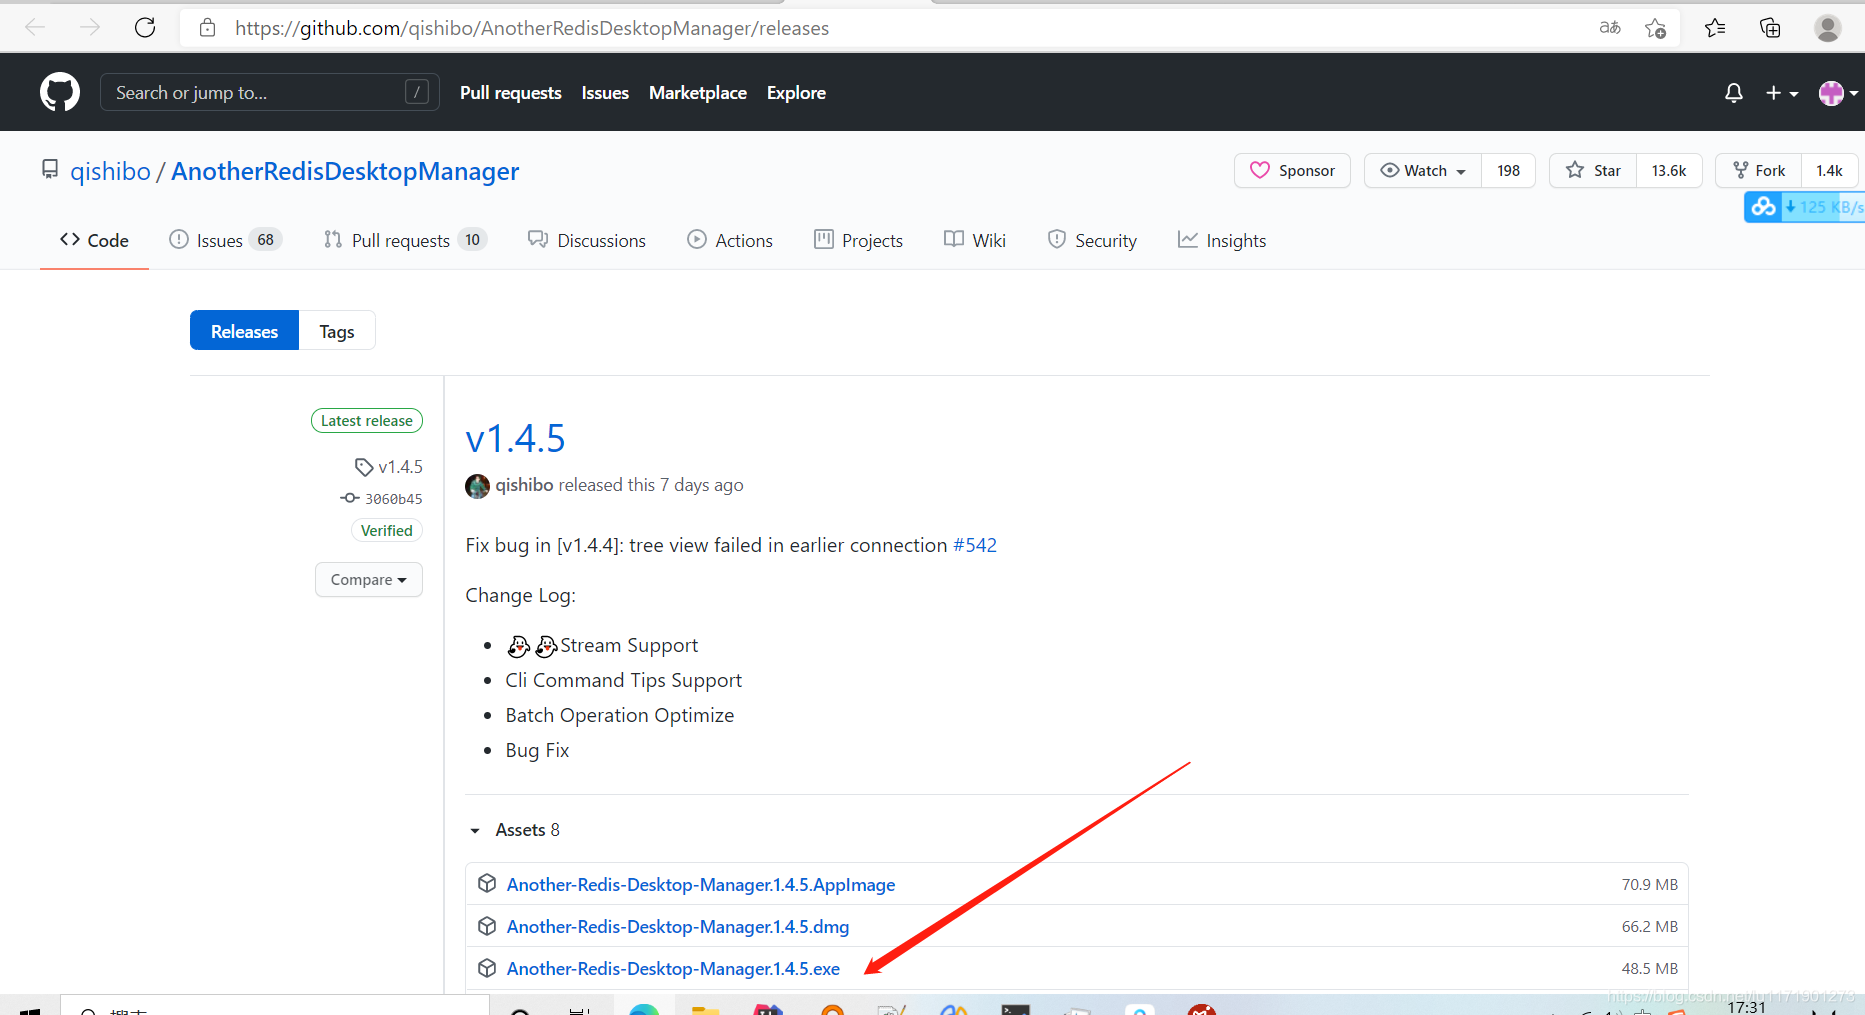Screen dimensions: 1865x1015
Task: Download the .dmg asset
Action: [x=678, y=927]
